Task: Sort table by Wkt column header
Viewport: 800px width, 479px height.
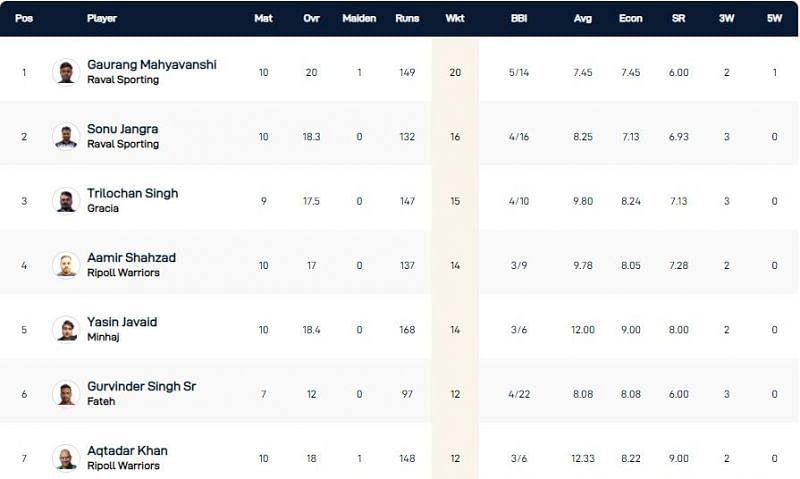Action: (x=455, y=18)
